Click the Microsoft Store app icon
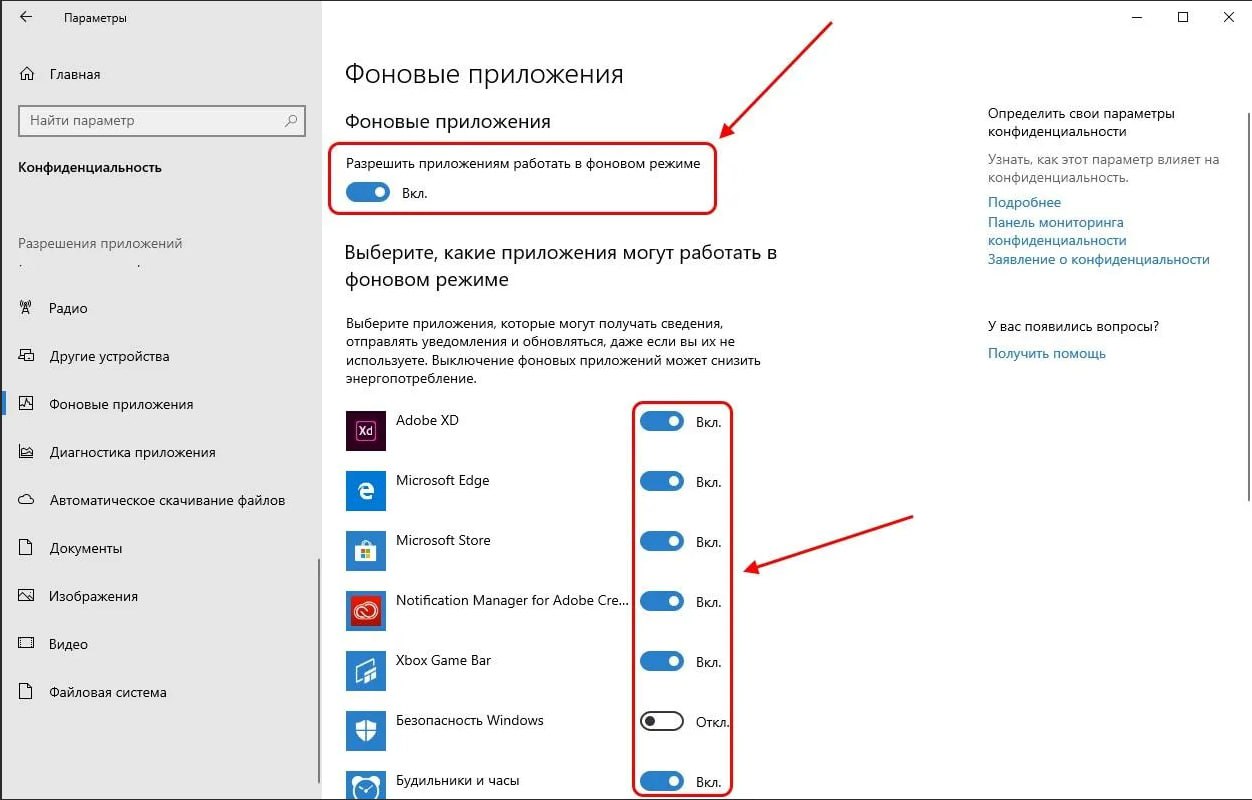 click(x=366, y=551)
